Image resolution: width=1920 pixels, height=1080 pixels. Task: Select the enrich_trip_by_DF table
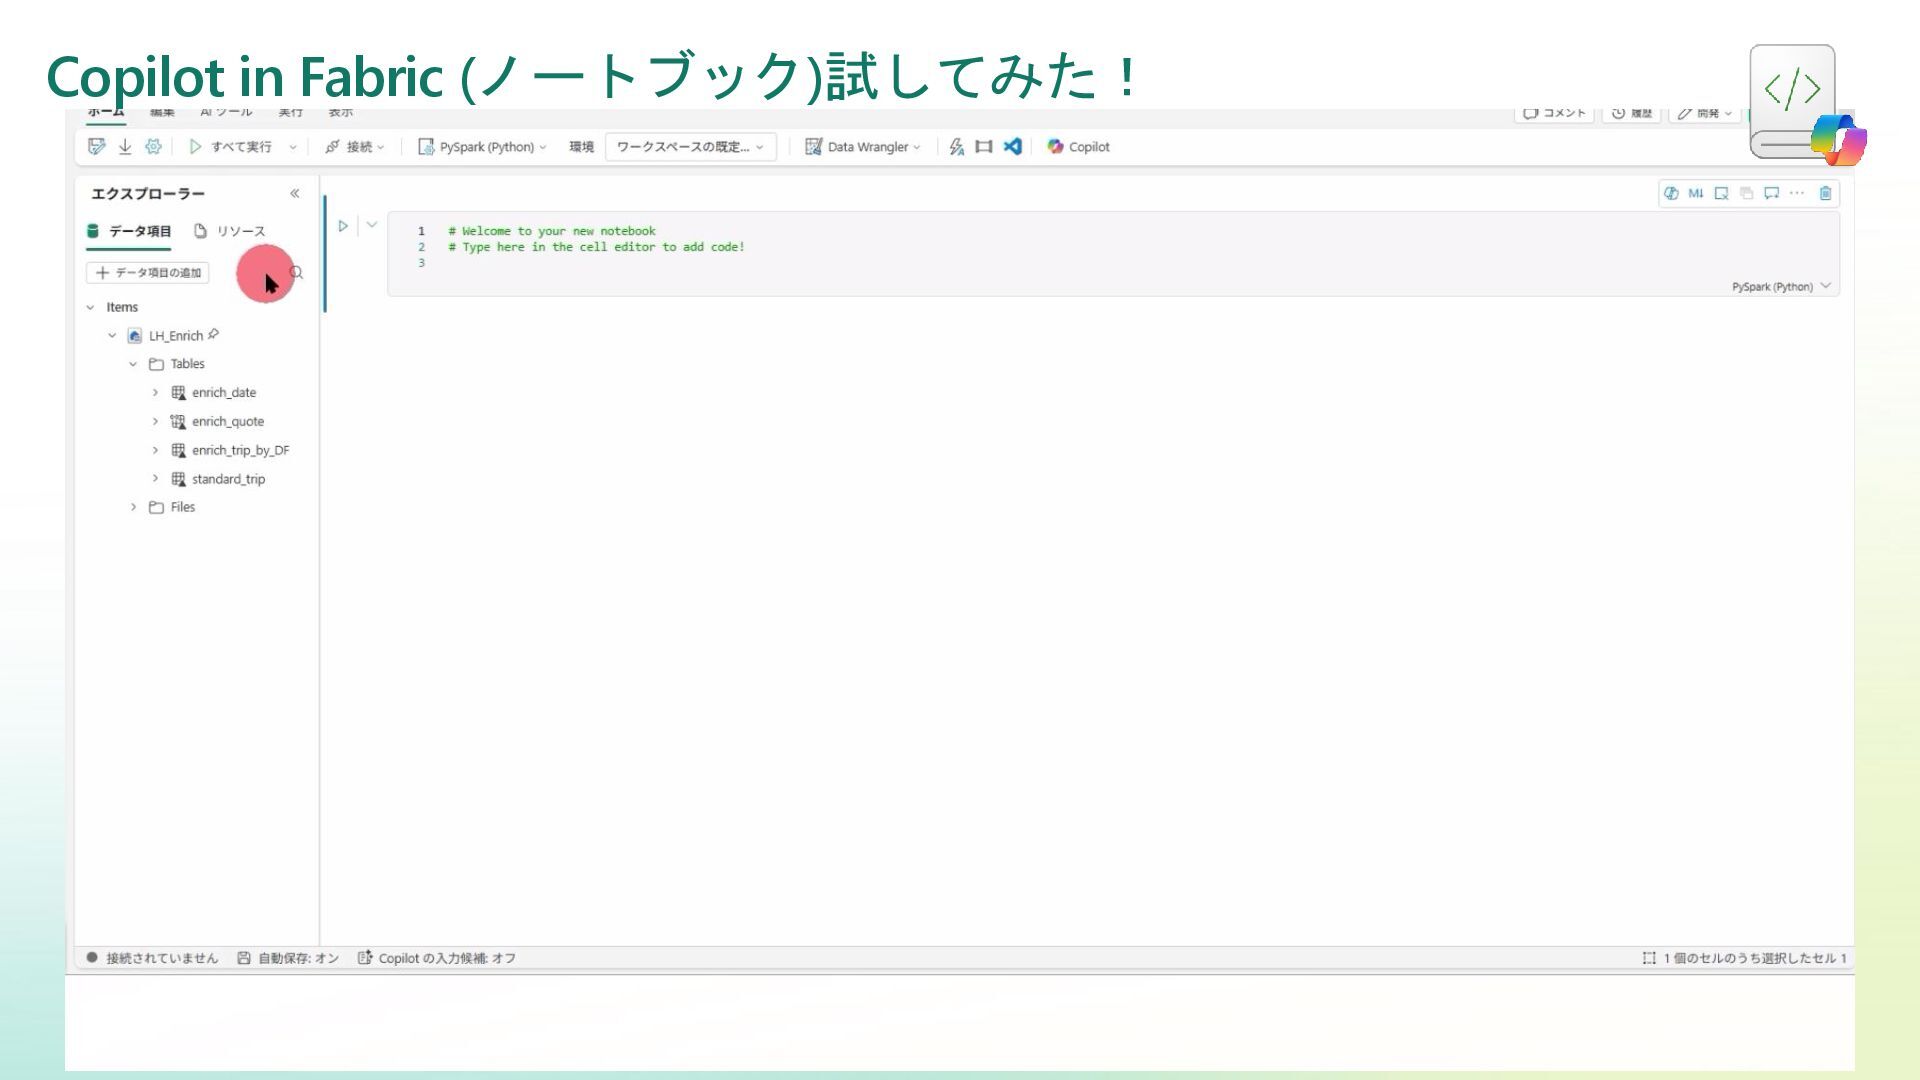(x=240, y=450)
